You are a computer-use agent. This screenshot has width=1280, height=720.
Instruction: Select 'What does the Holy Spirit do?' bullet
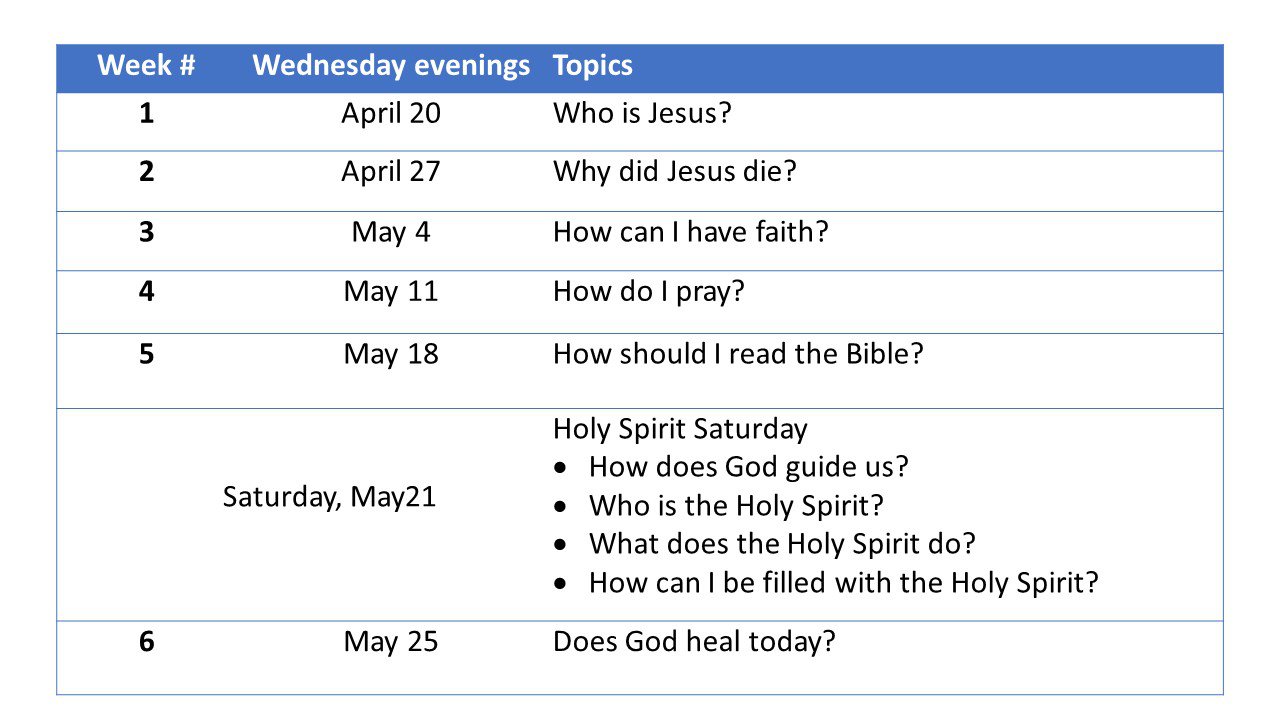[x=782, y=544]
